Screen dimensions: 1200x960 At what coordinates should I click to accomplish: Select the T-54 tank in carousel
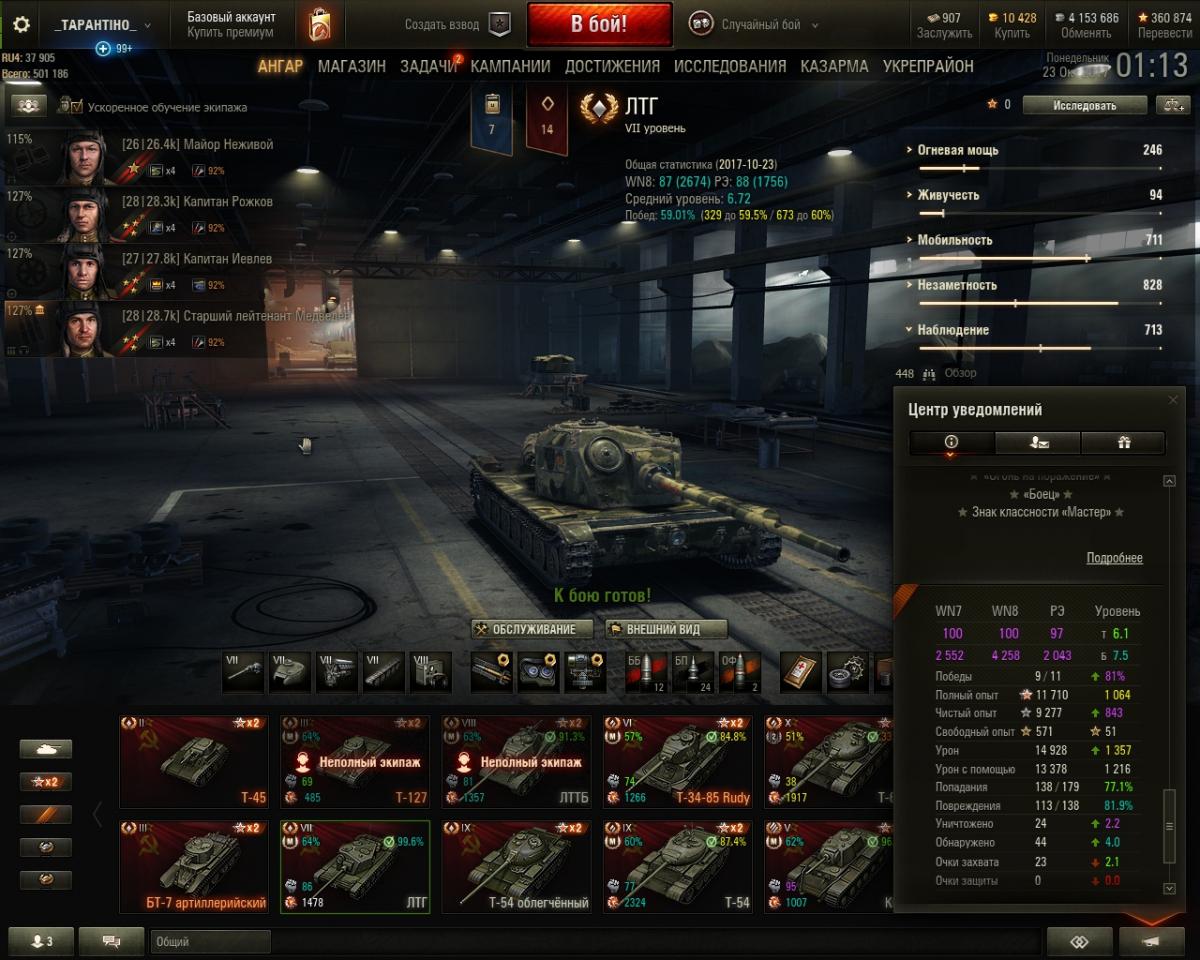[679, 867]
